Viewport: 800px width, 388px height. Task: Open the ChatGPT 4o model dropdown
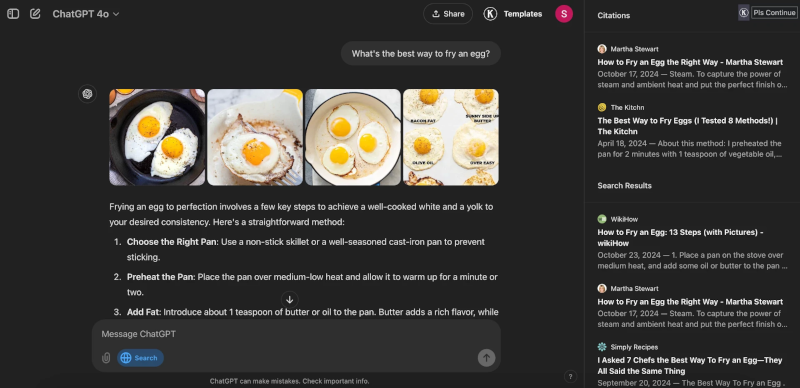tap(86, 14)
